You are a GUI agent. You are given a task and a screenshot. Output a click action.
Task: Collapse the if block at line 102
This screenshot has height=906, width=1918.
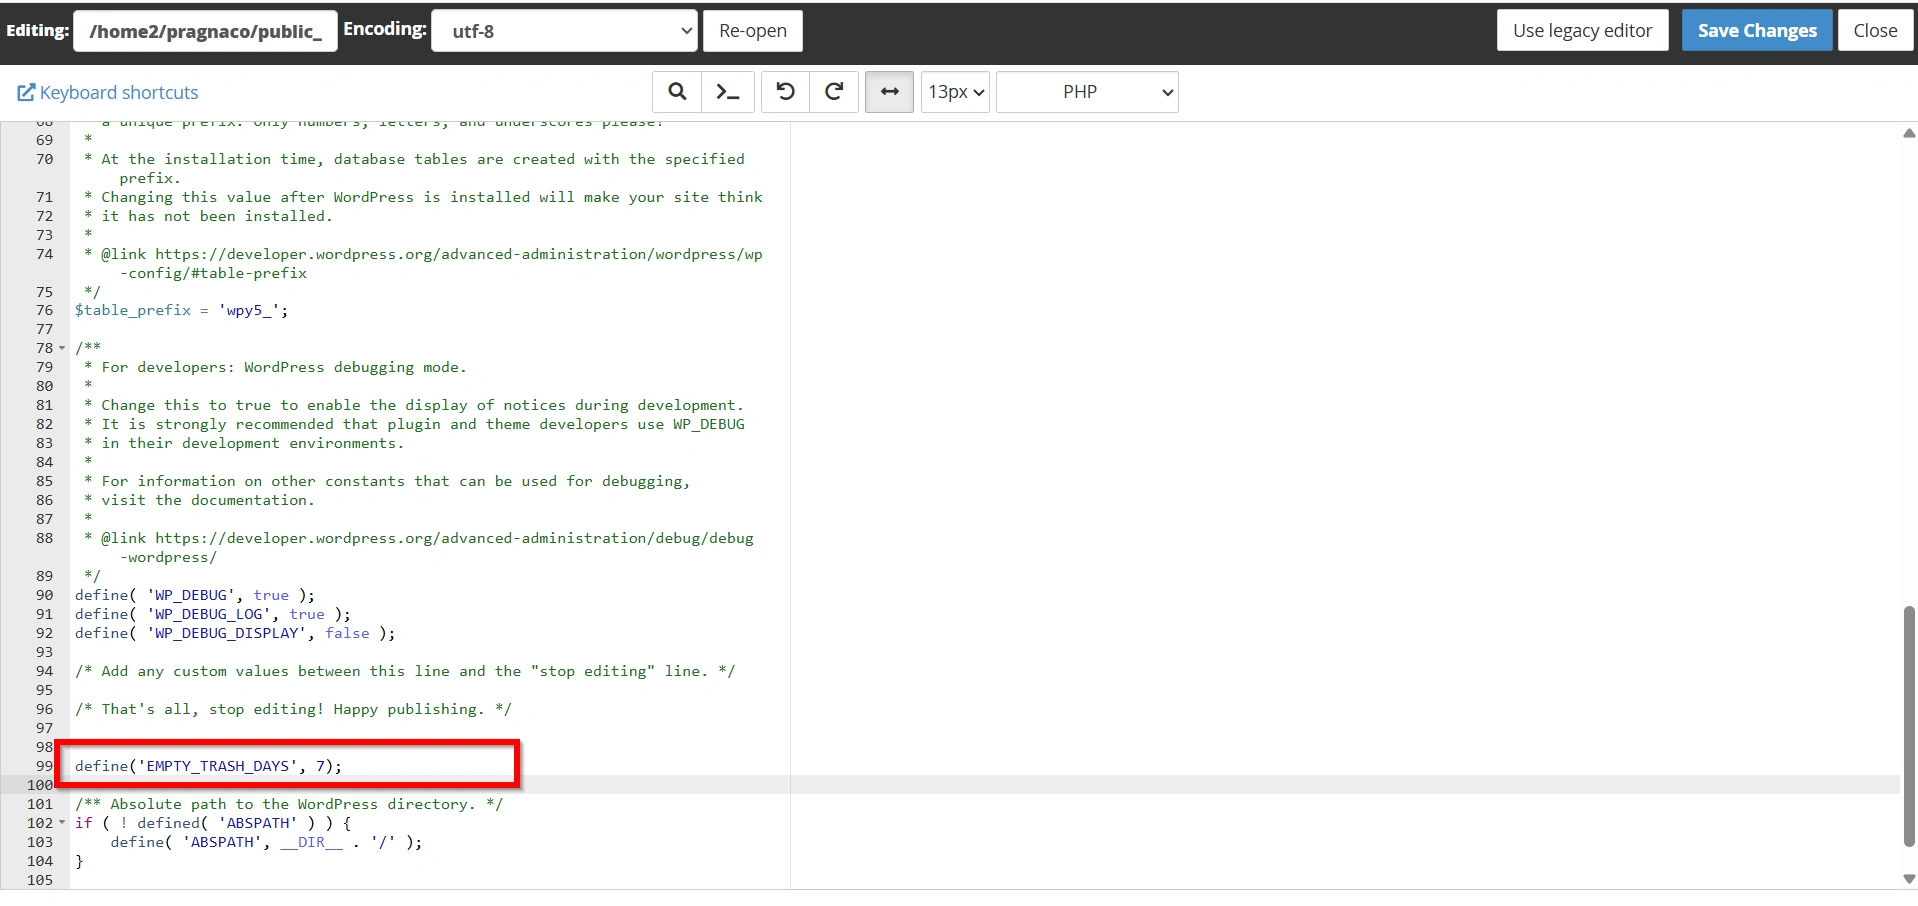point(62,824)
